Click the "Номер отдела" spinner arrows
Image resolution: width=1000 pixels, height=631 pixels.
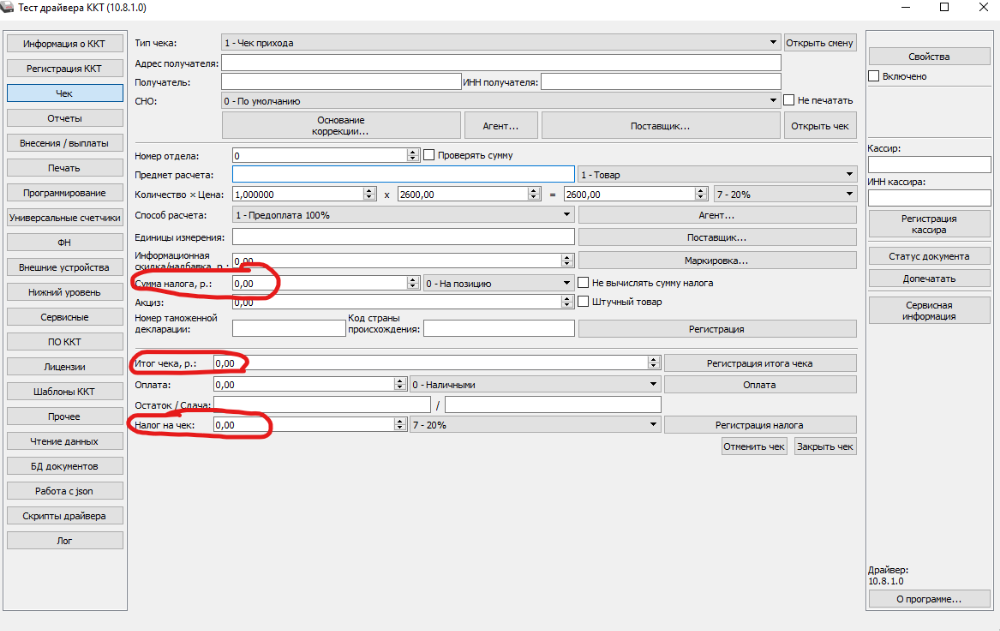click(x=413, y=156)
